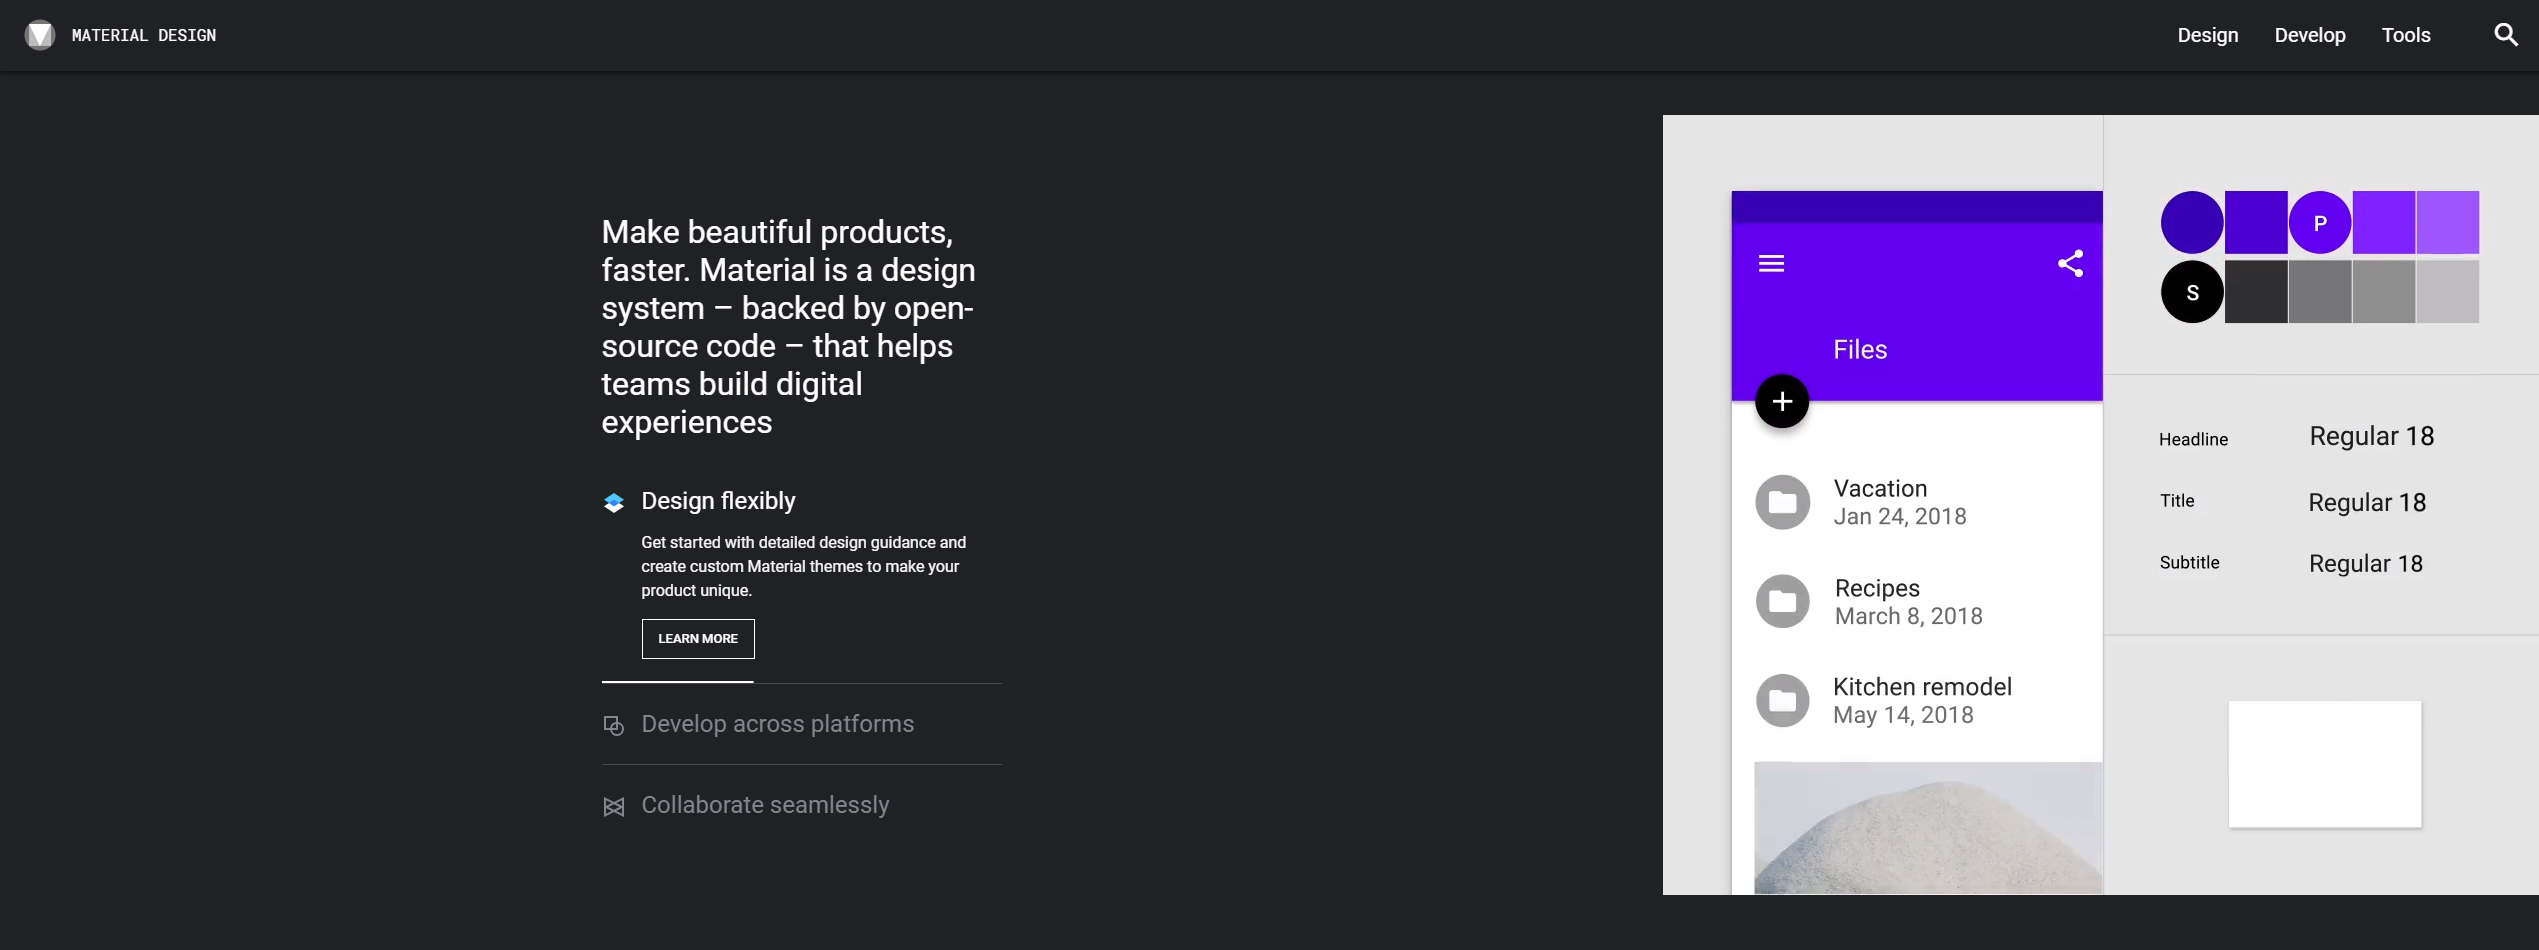Pick the dark indigo circle swatch
Viewport: 2539px width, 950px height.
pos(2192,223)
